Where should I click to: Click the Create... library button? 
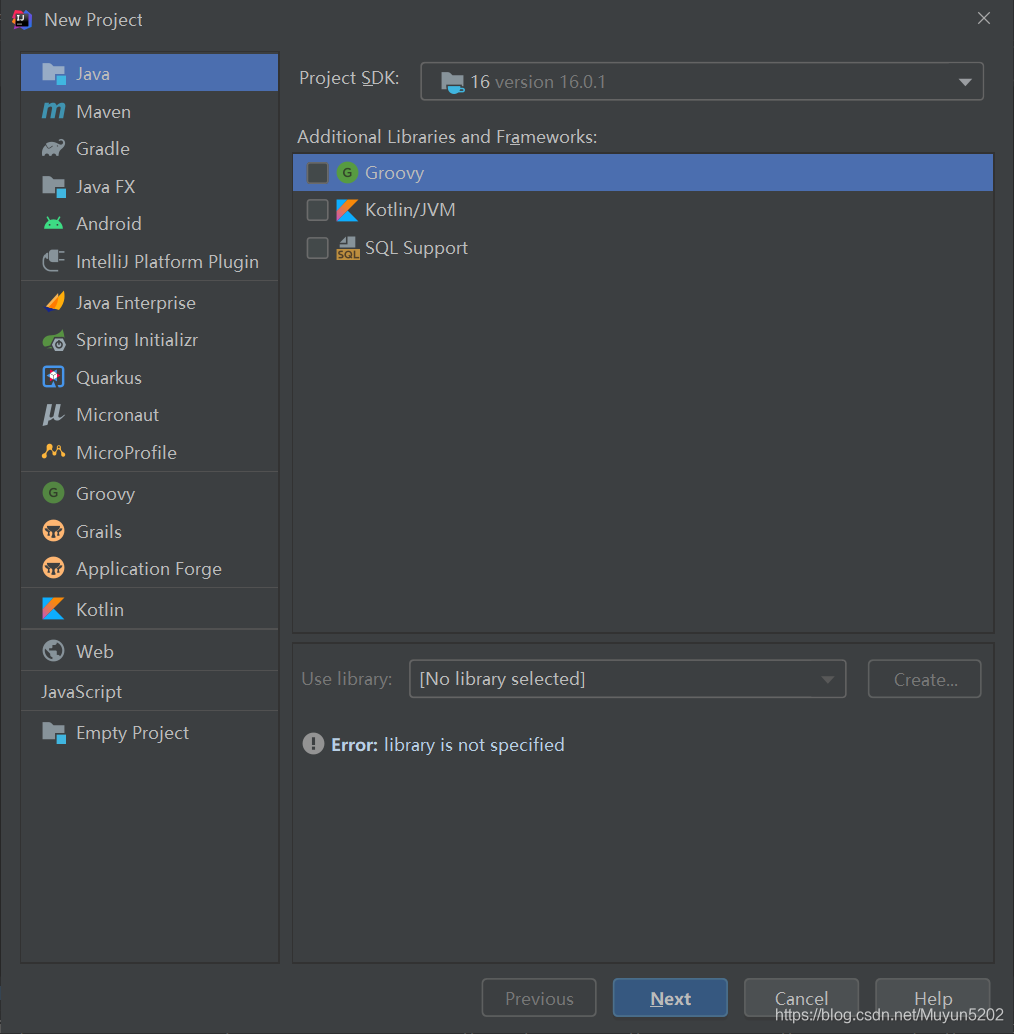coord(924,679)
